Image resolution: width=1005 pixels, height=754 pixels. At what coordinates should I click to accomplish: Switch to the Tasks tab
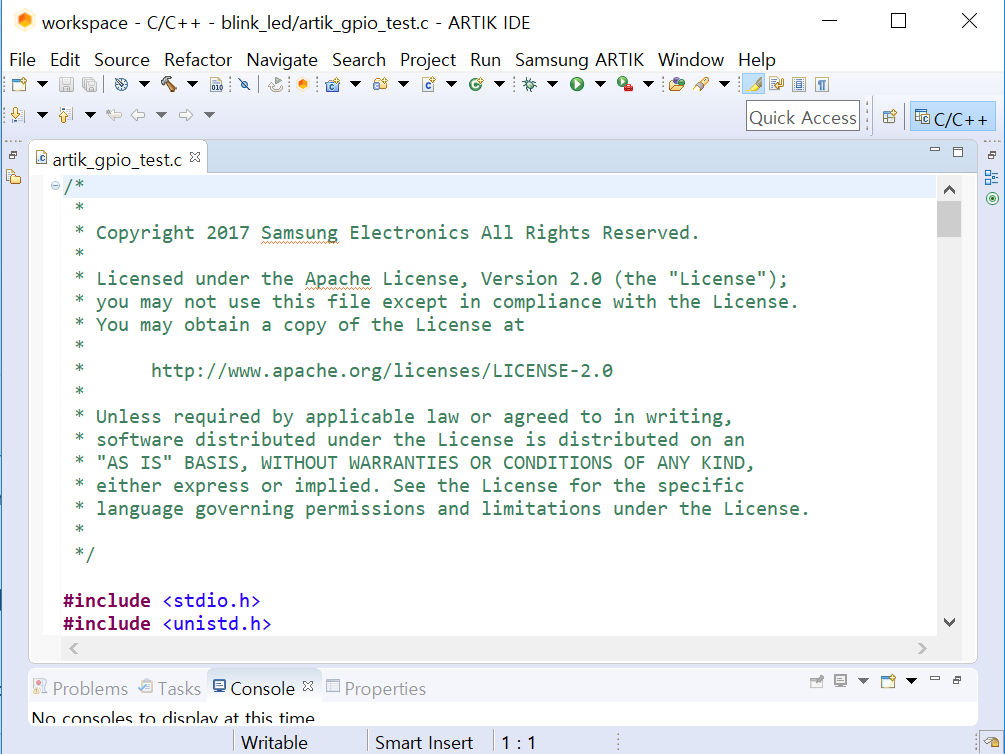click(x=170, y=688)
